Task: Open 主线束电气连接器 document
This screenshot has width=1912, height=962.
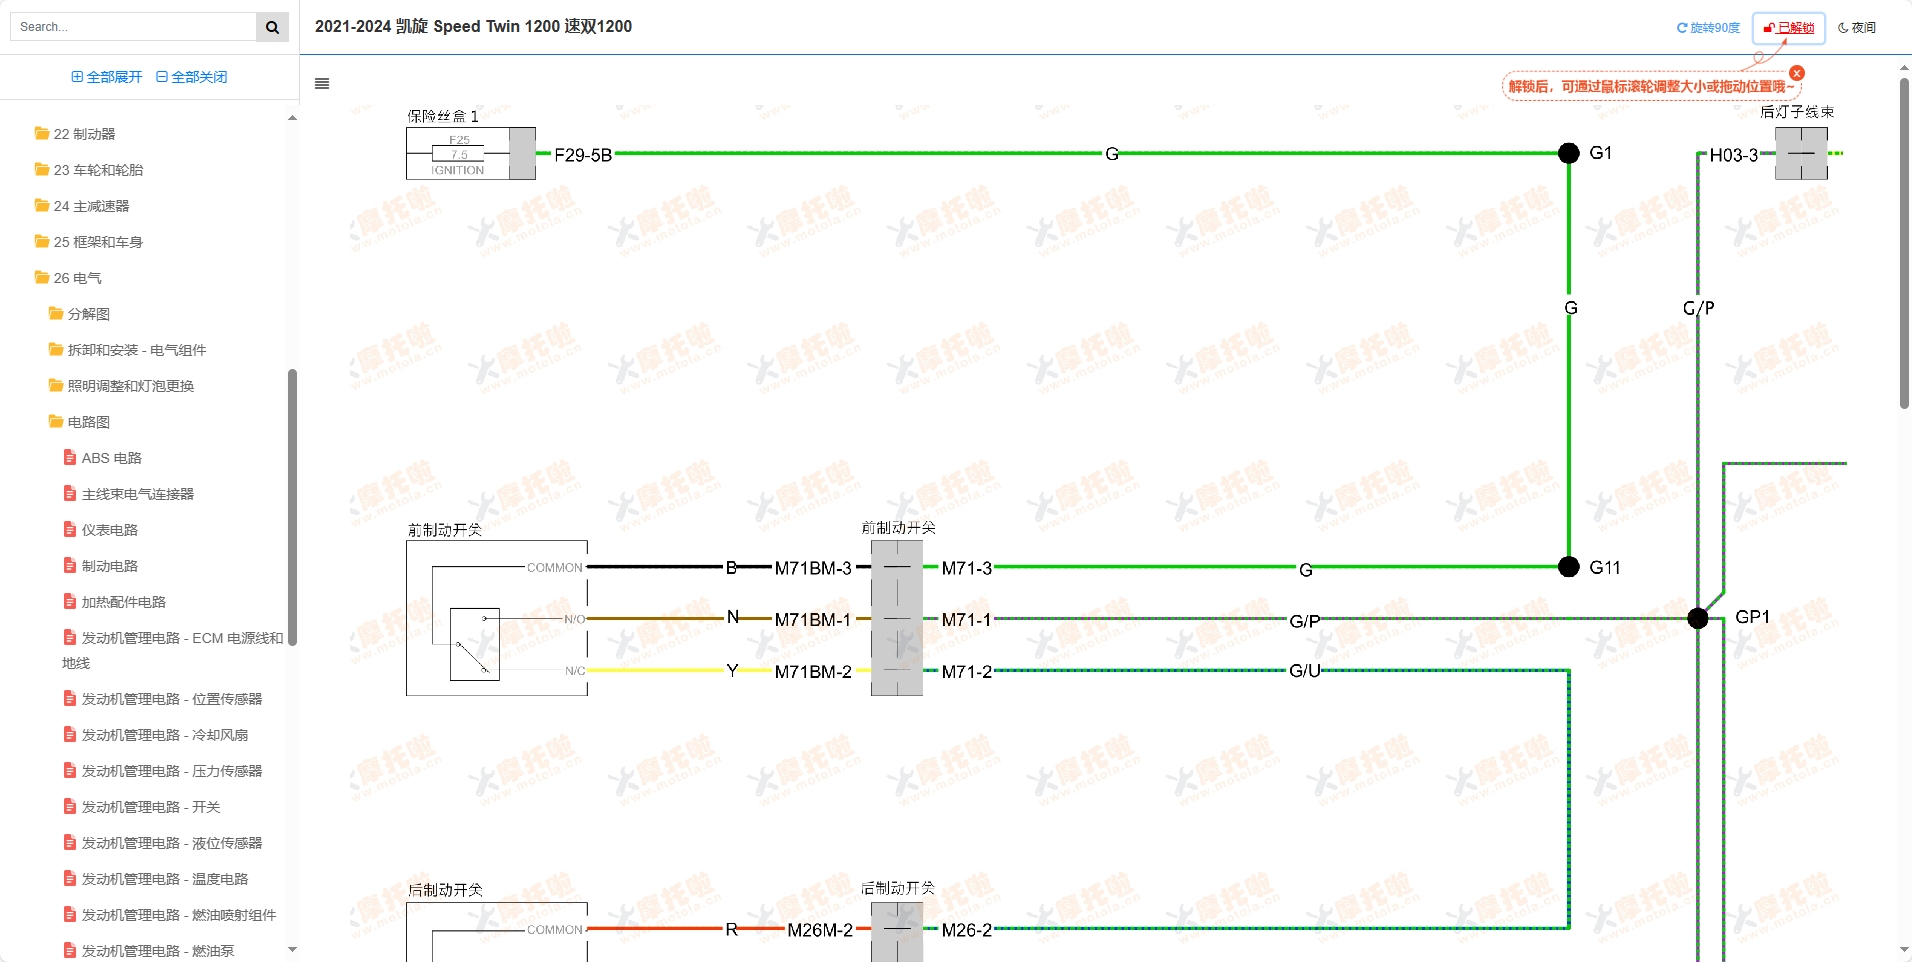Action: pos(137,494)
